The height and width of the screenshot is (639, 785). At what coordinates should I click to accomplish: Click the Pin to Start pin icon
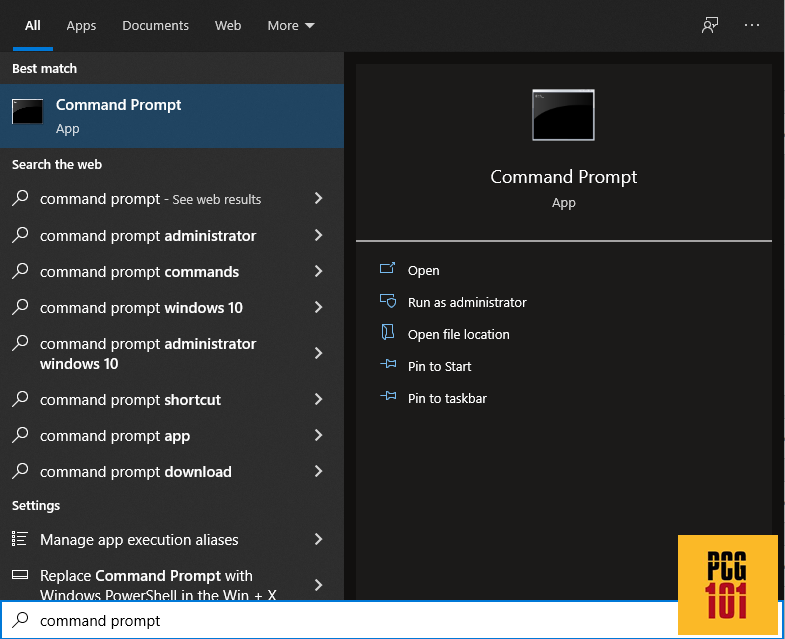[x=388, y=364]
